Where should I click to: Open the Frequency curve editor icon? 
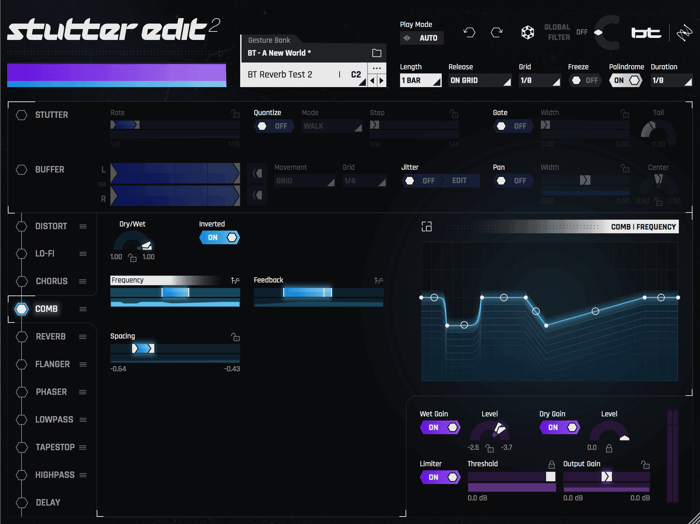(x=235, y=280)
